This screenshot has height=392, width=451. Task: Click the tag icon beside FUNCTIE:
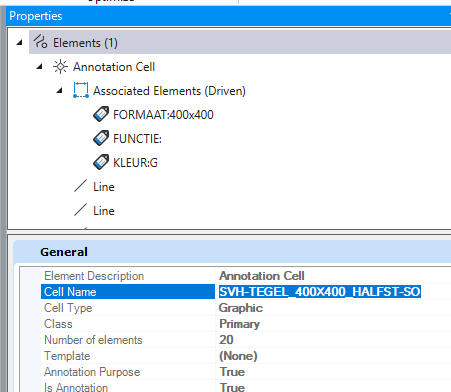click(101, 138)
